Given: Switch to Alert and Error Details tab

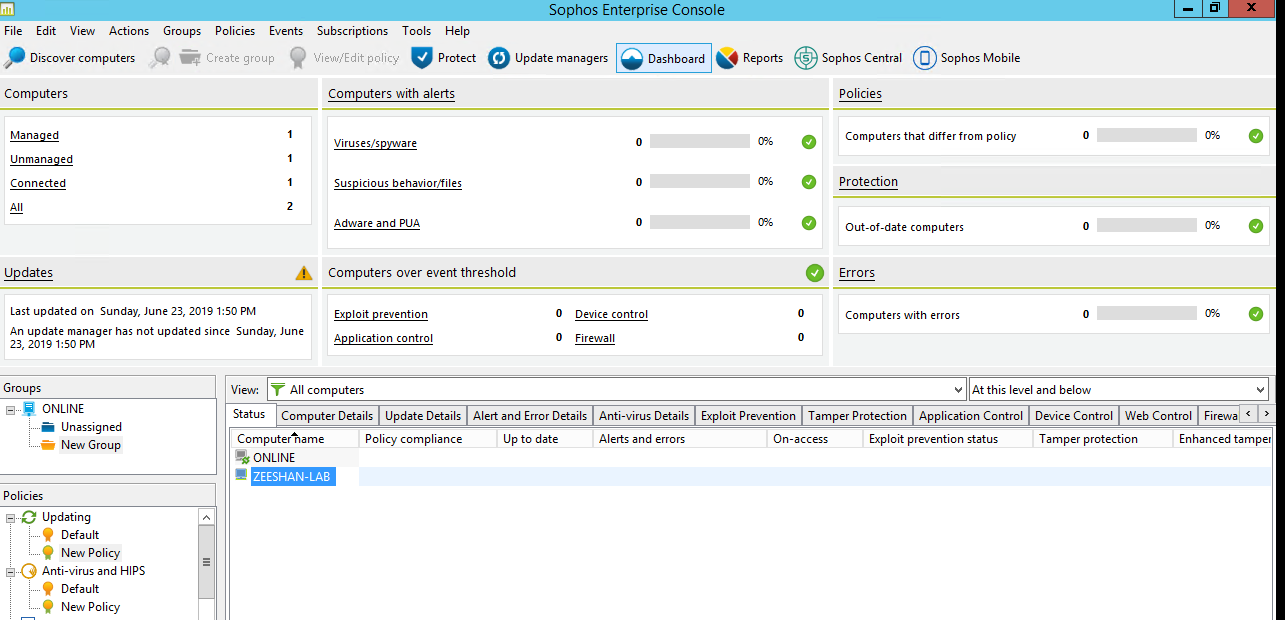Looking at the screenshot, I should (530, 416).
